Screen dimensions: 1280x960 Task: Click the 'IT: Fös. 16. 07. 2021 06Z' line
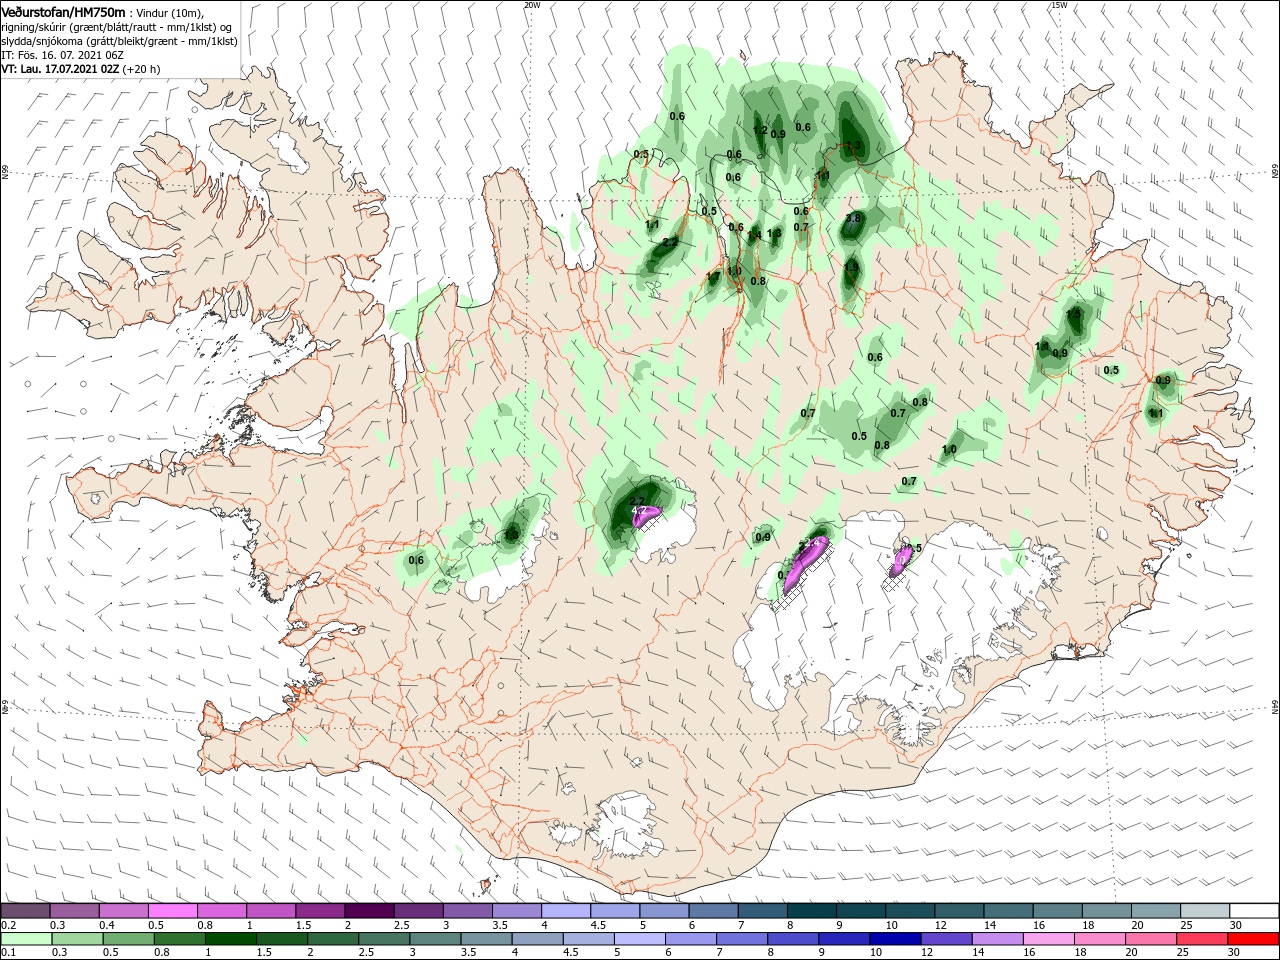pos(62,56)
